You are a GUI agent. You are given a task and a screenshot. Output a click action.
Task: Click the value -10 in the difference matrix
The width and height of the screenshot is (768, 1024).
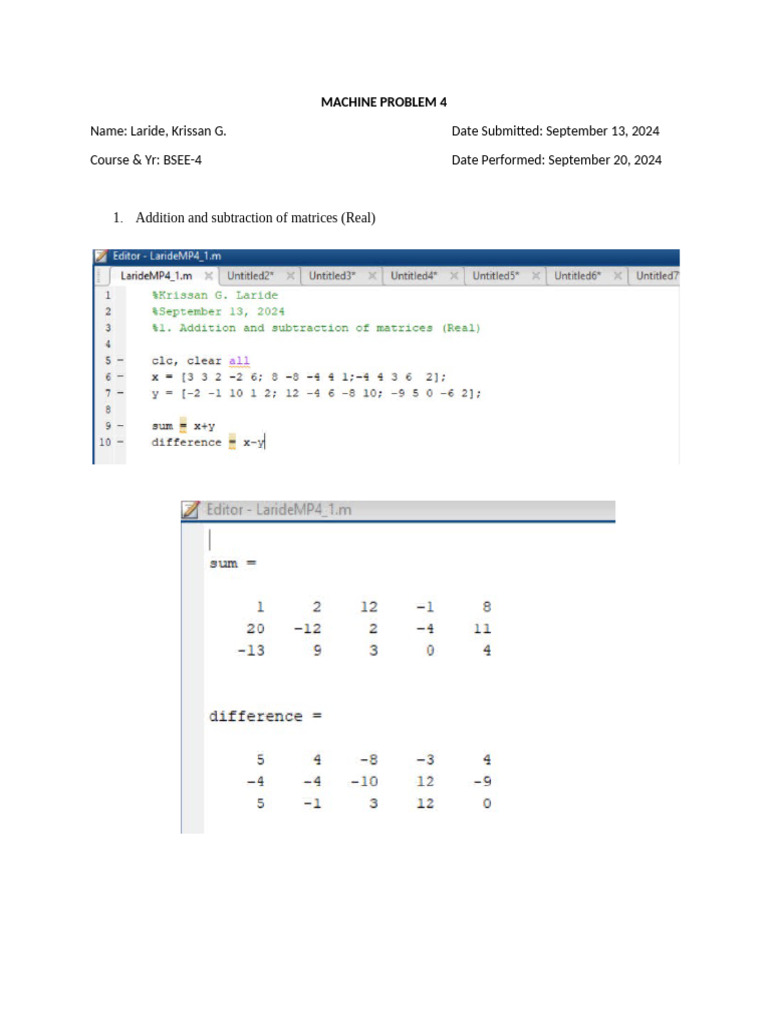coord(364,781)
